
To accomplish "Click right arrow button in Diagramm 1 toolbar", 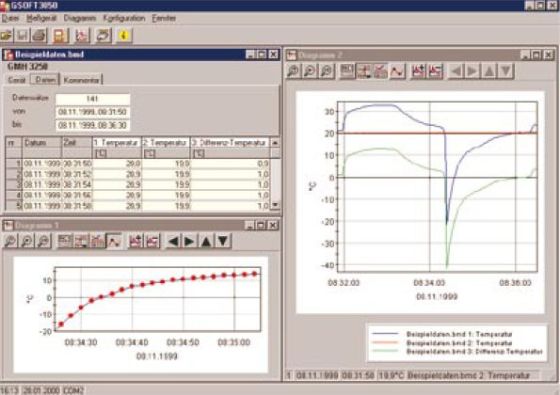I will click(189, 241).
